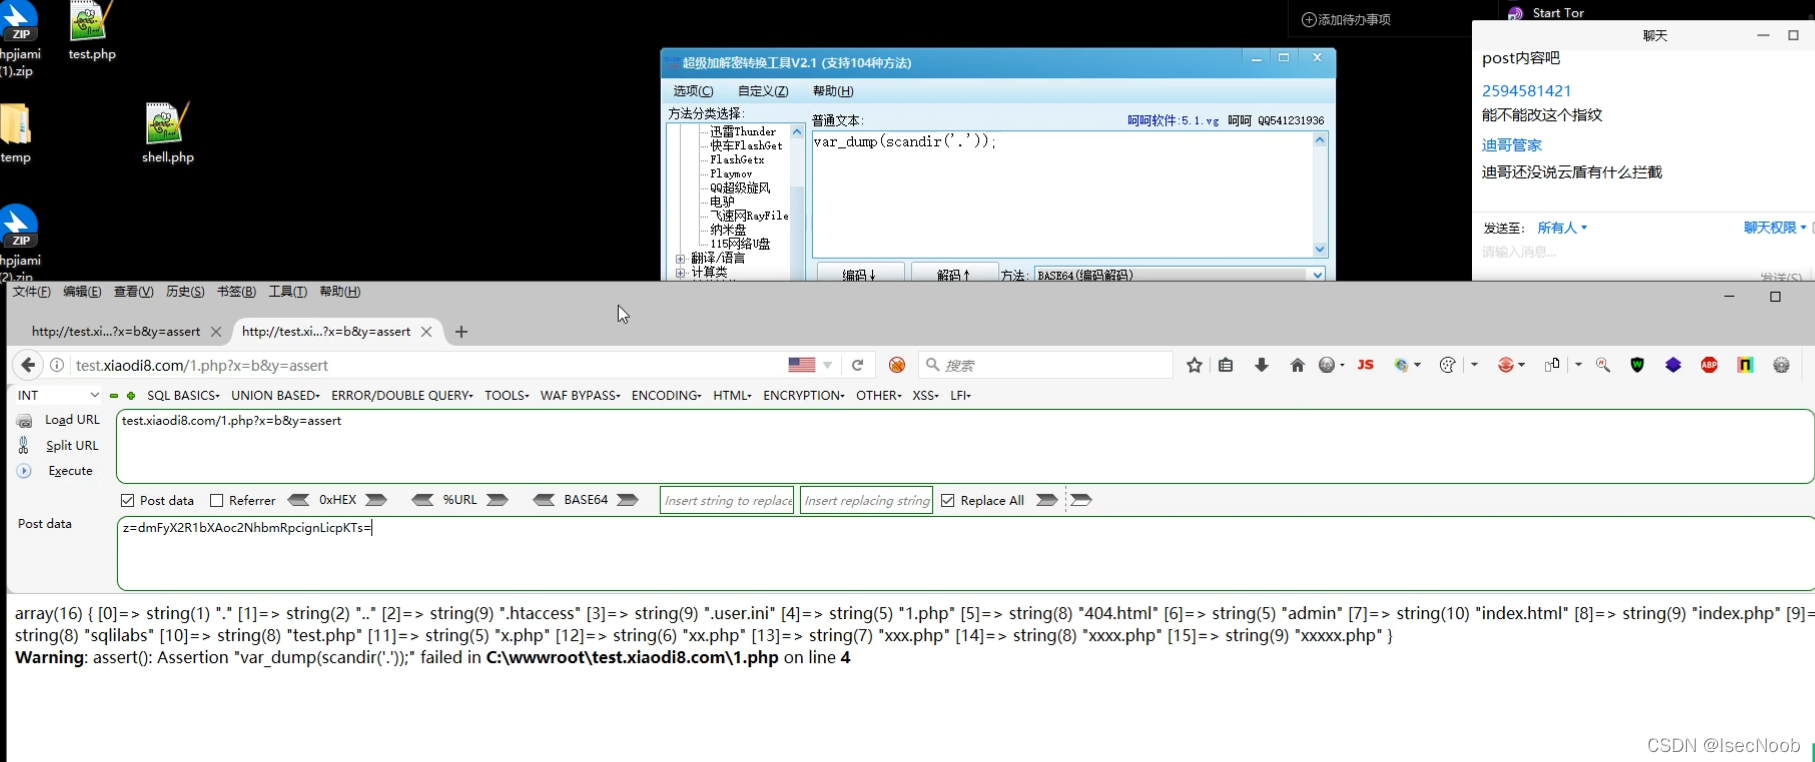This screenshot has width=1815, height=762.
Task: Click the HackBar green minus icon
Action: (x=114, y=396)
